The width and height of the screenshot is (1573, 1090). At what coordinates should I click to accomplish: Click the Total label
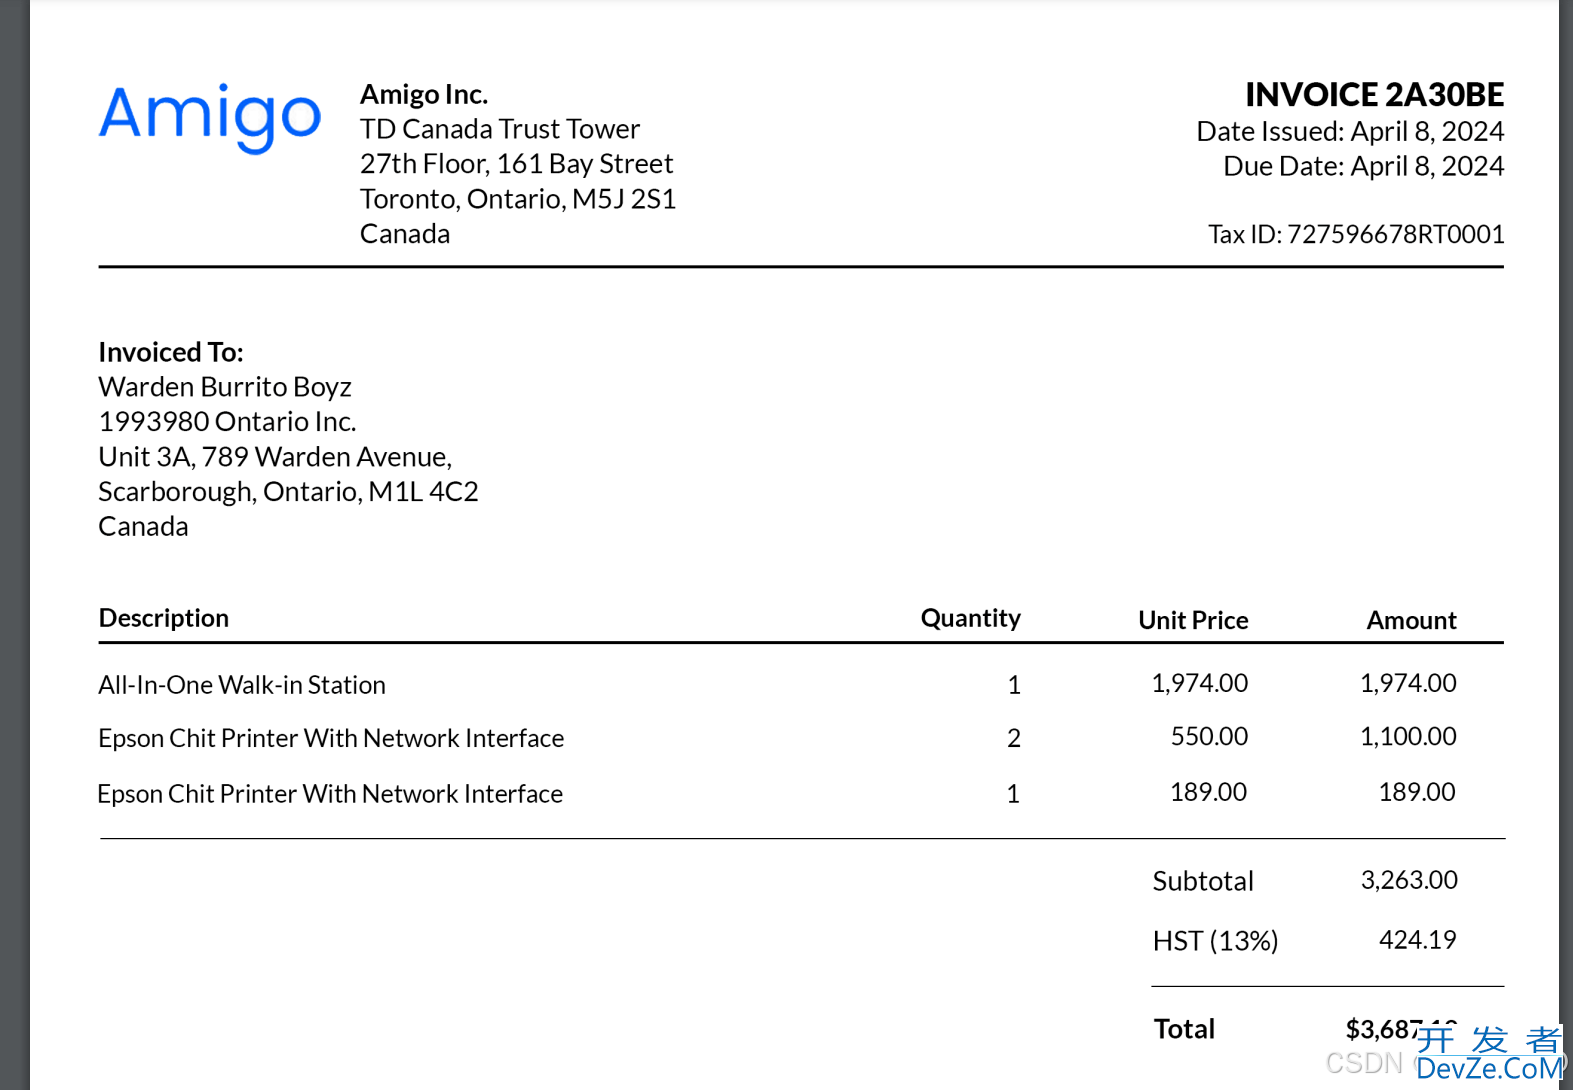(x=1184, y=1029)
